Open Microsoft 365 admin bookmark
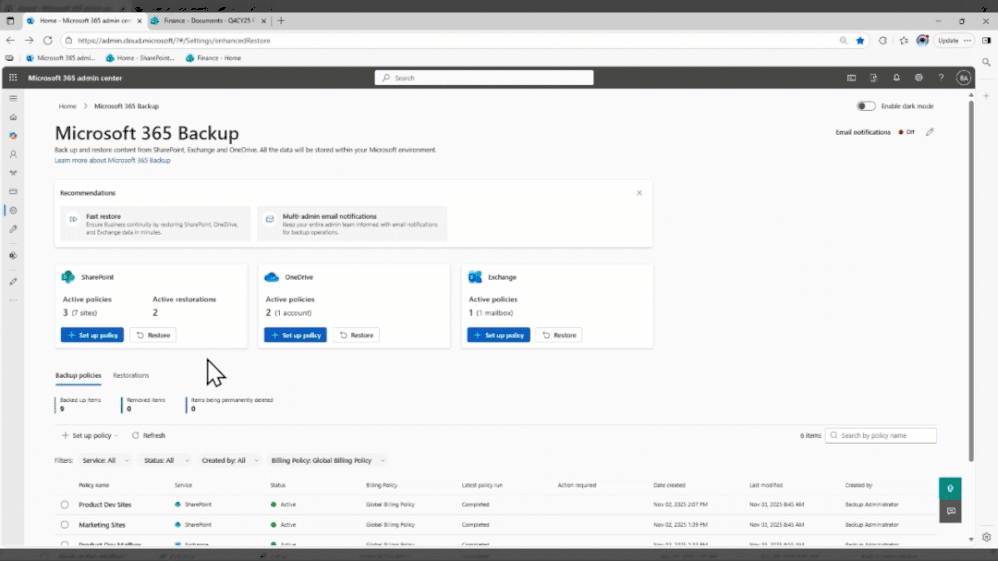 click(60, 58)
